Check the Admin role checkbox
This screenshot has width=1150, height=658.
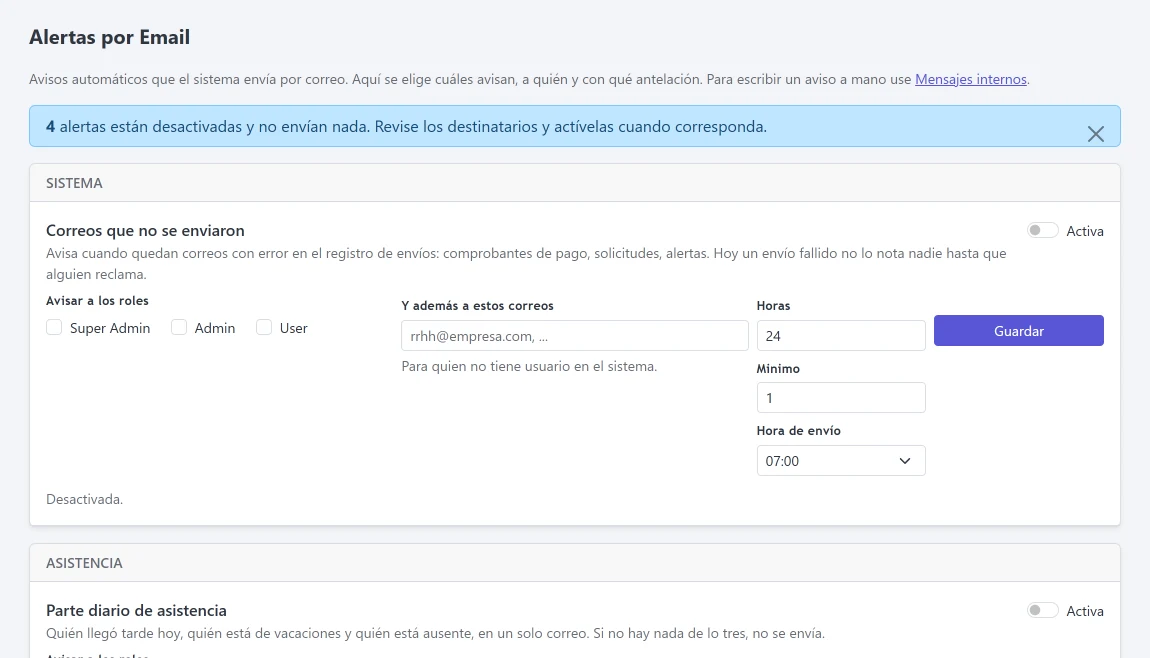[179, 327]
